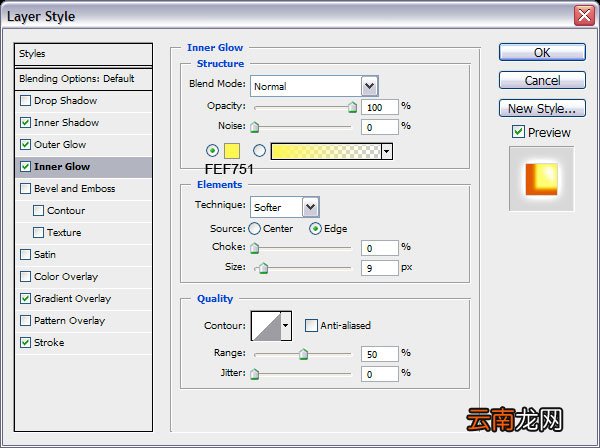Select the Drop Shadow settings row
This screenshot has height=448, width=600.
pyautogui.click(x=83, y=101)
